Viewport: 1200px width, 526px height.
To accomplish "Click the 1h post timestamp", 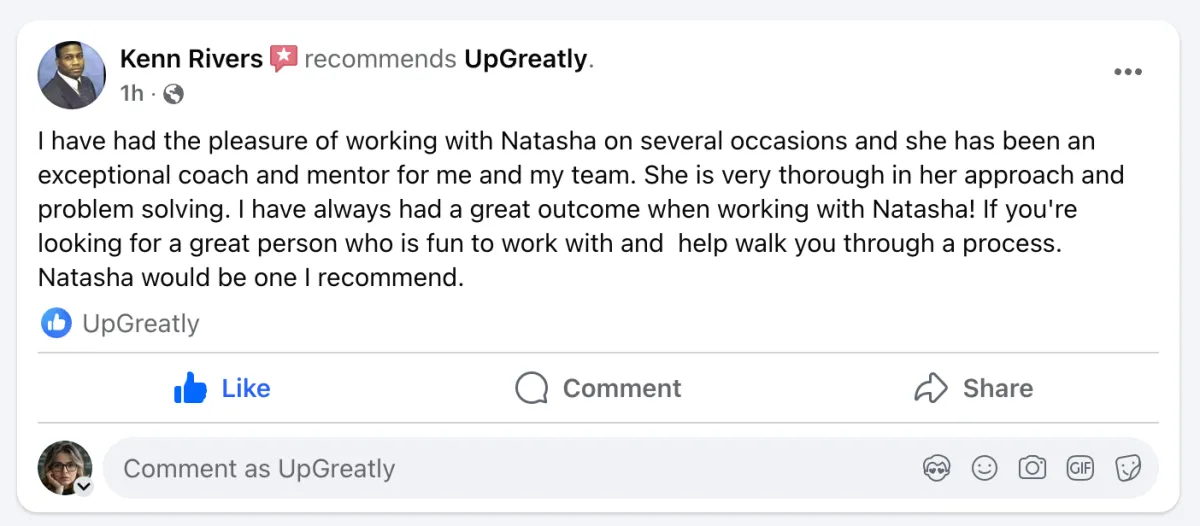I will pos(132,94).
